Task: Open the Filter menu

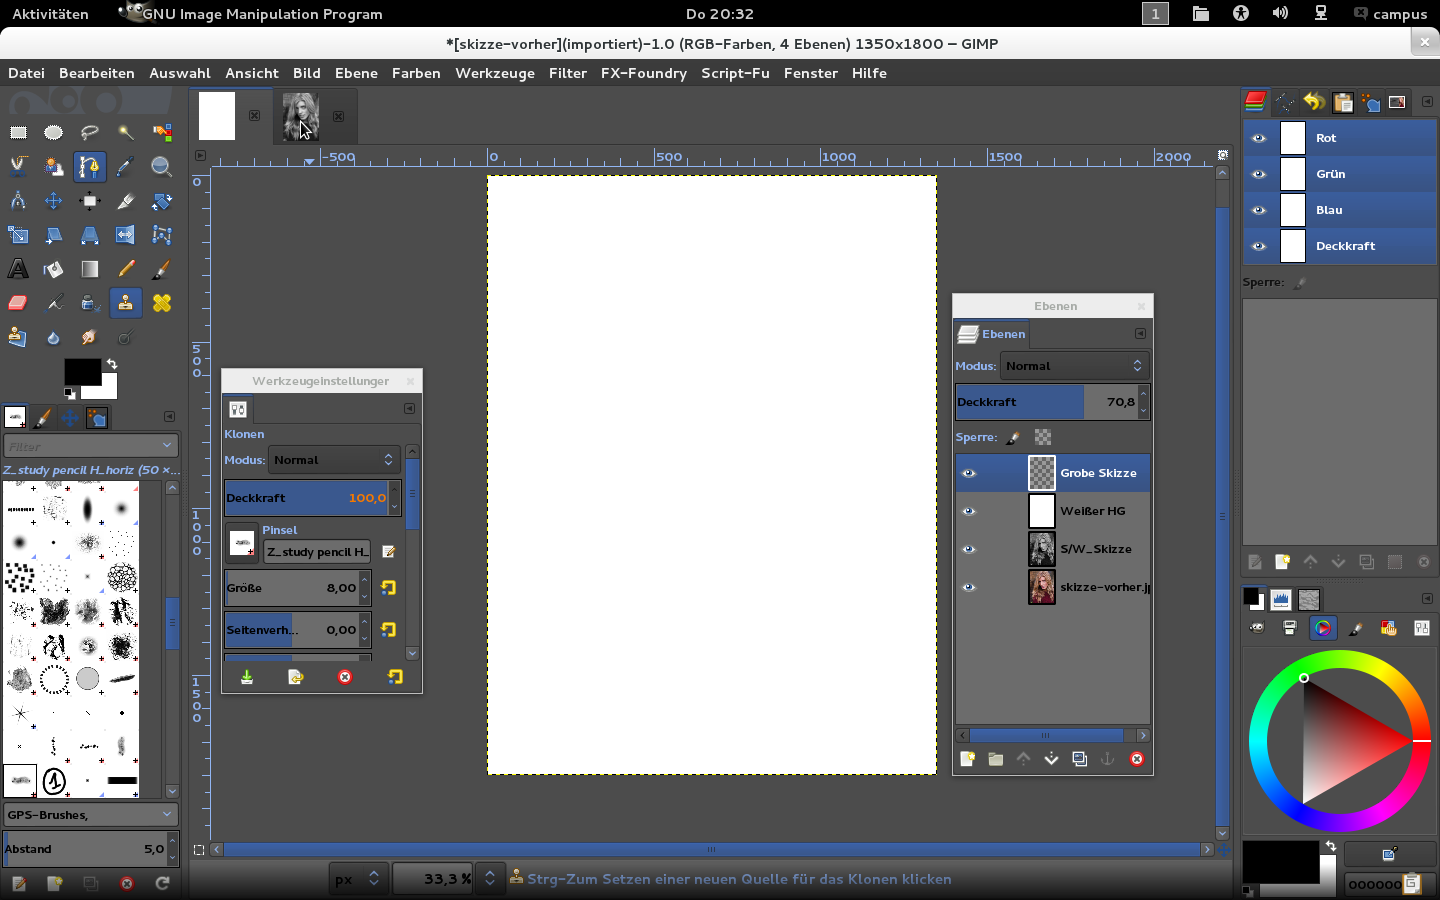Action: pos(567,73)
